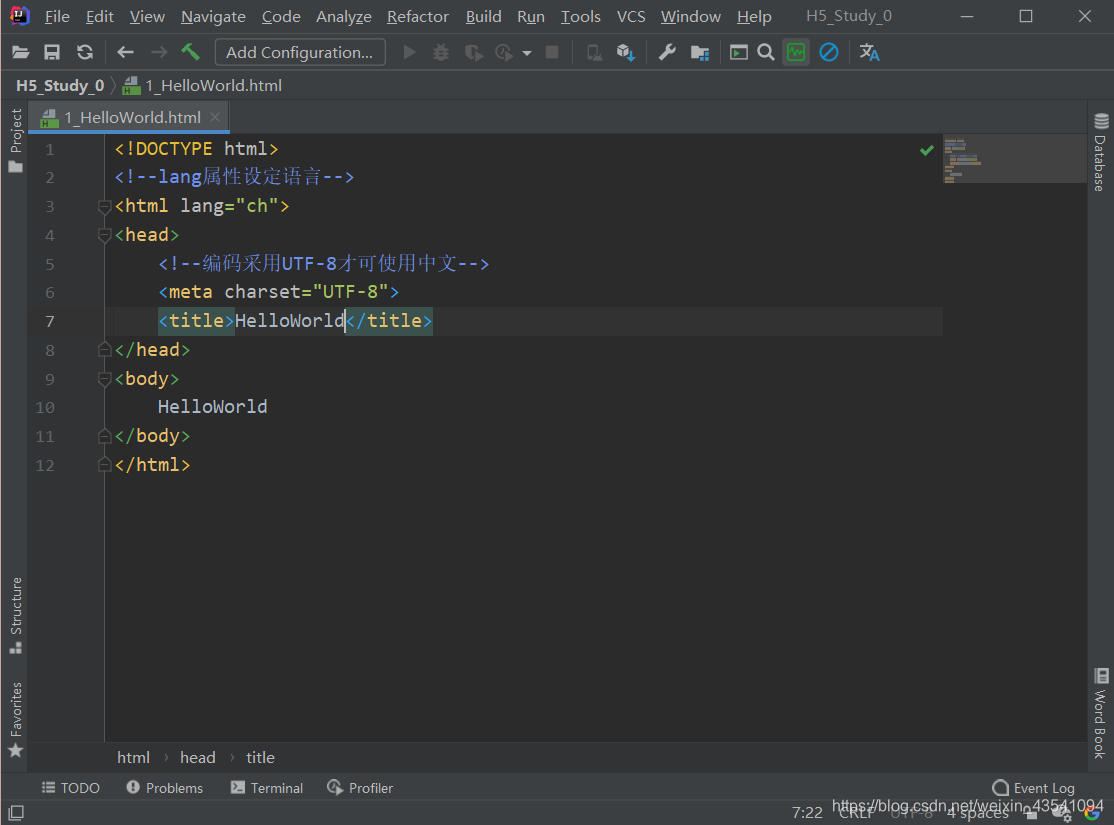Viewport: 1114px width, 825px height.
Task: Select head in the bottom breadcrumb
Action: [x=198, y=757]
